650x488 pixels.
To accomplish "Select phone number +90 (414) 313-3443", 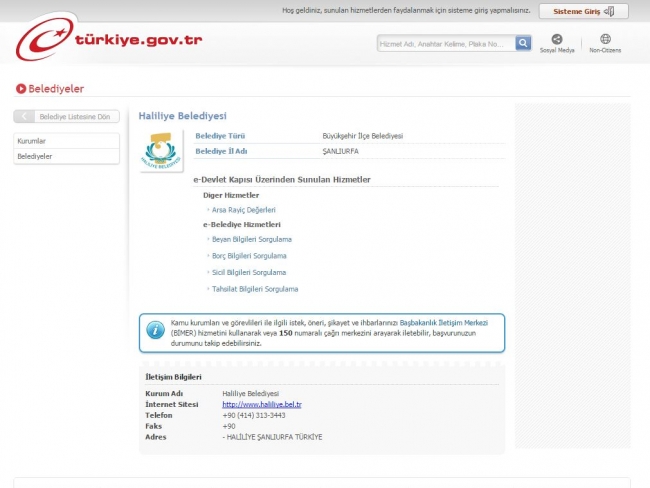I will tap(254, 415).
